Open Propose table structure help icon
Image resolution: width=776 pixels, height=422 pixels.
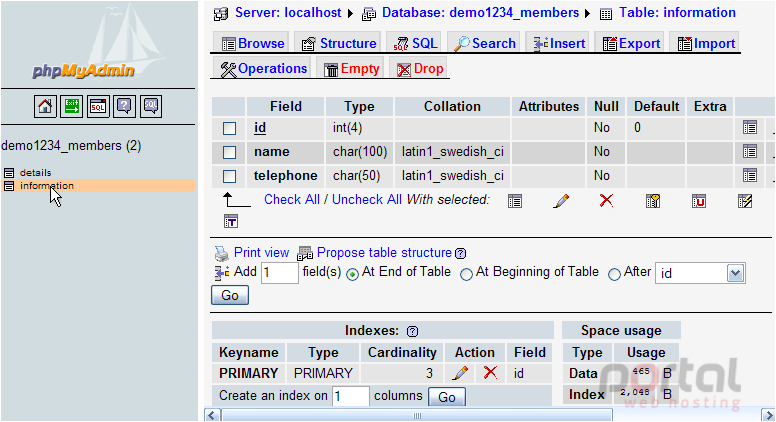(460, 253)
